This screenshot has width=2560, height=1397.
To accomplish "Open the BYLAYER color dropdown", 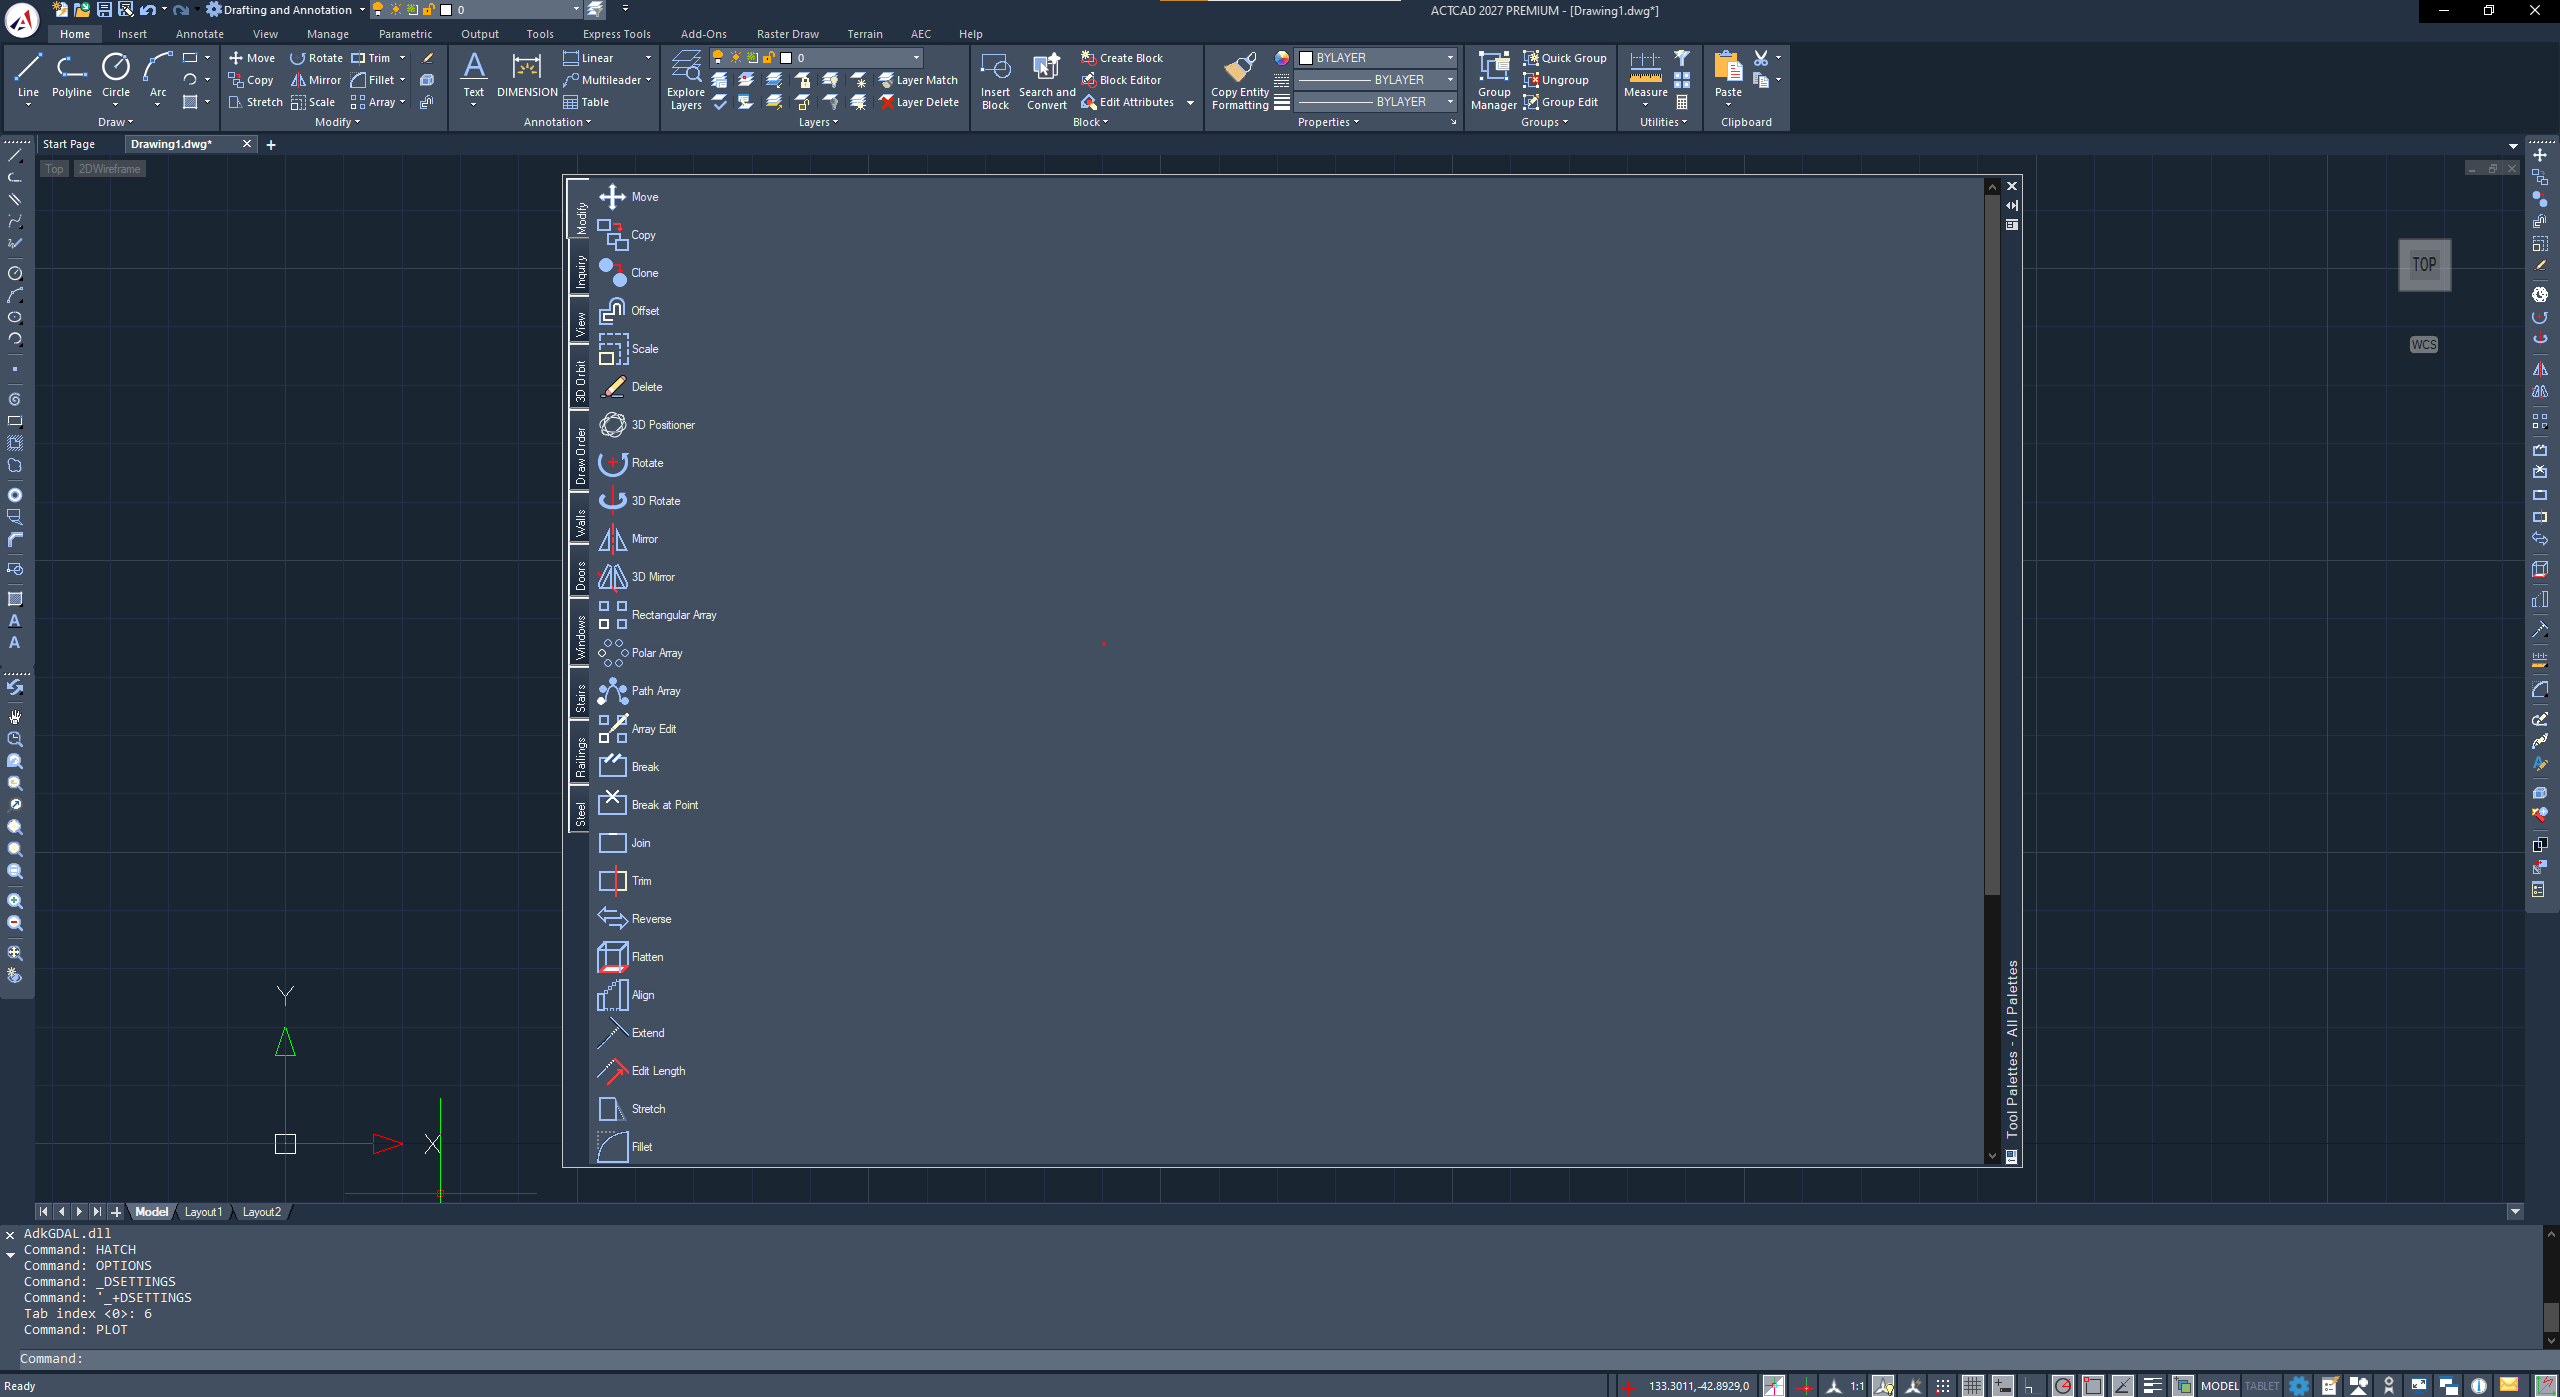I will pyautogui.click(x=1376, y=58).
